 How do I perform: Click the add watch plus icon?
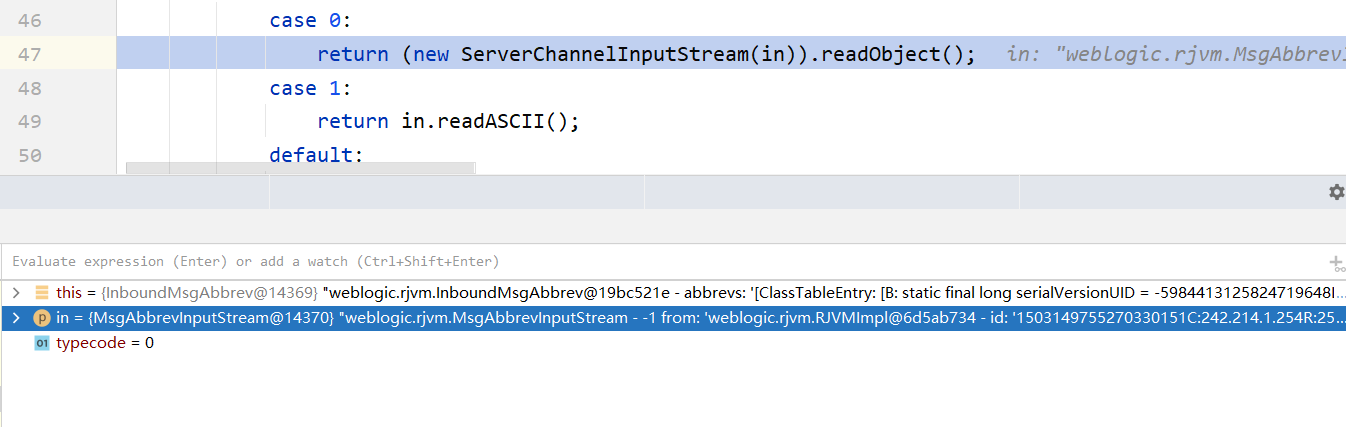tap(1337, 263)
